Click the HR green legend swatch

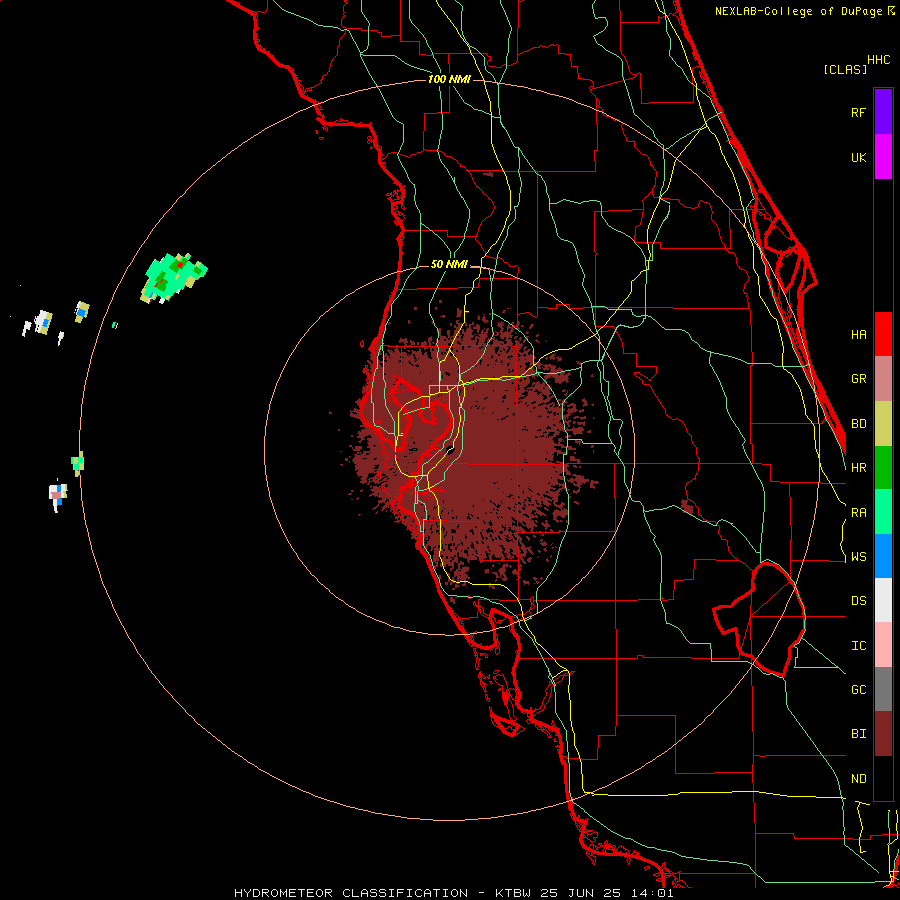[883, 467]
